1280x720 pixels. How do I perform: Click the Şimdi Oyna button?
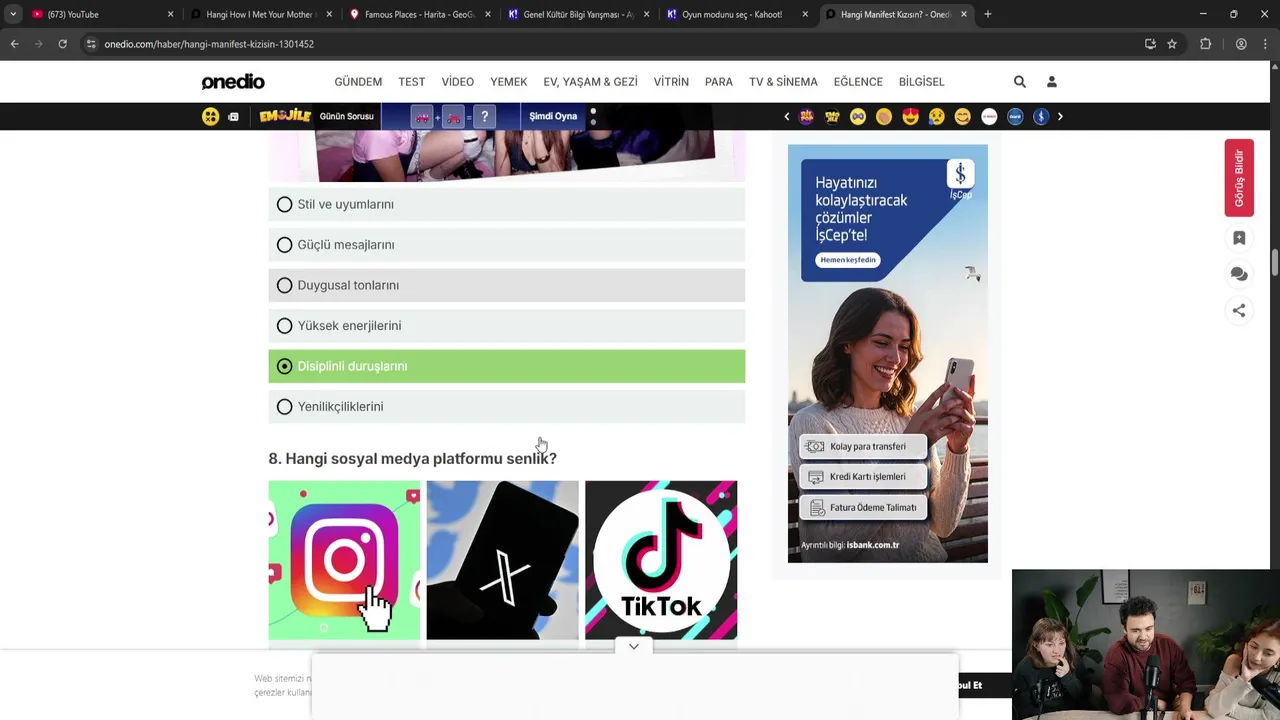coord(553,116)
